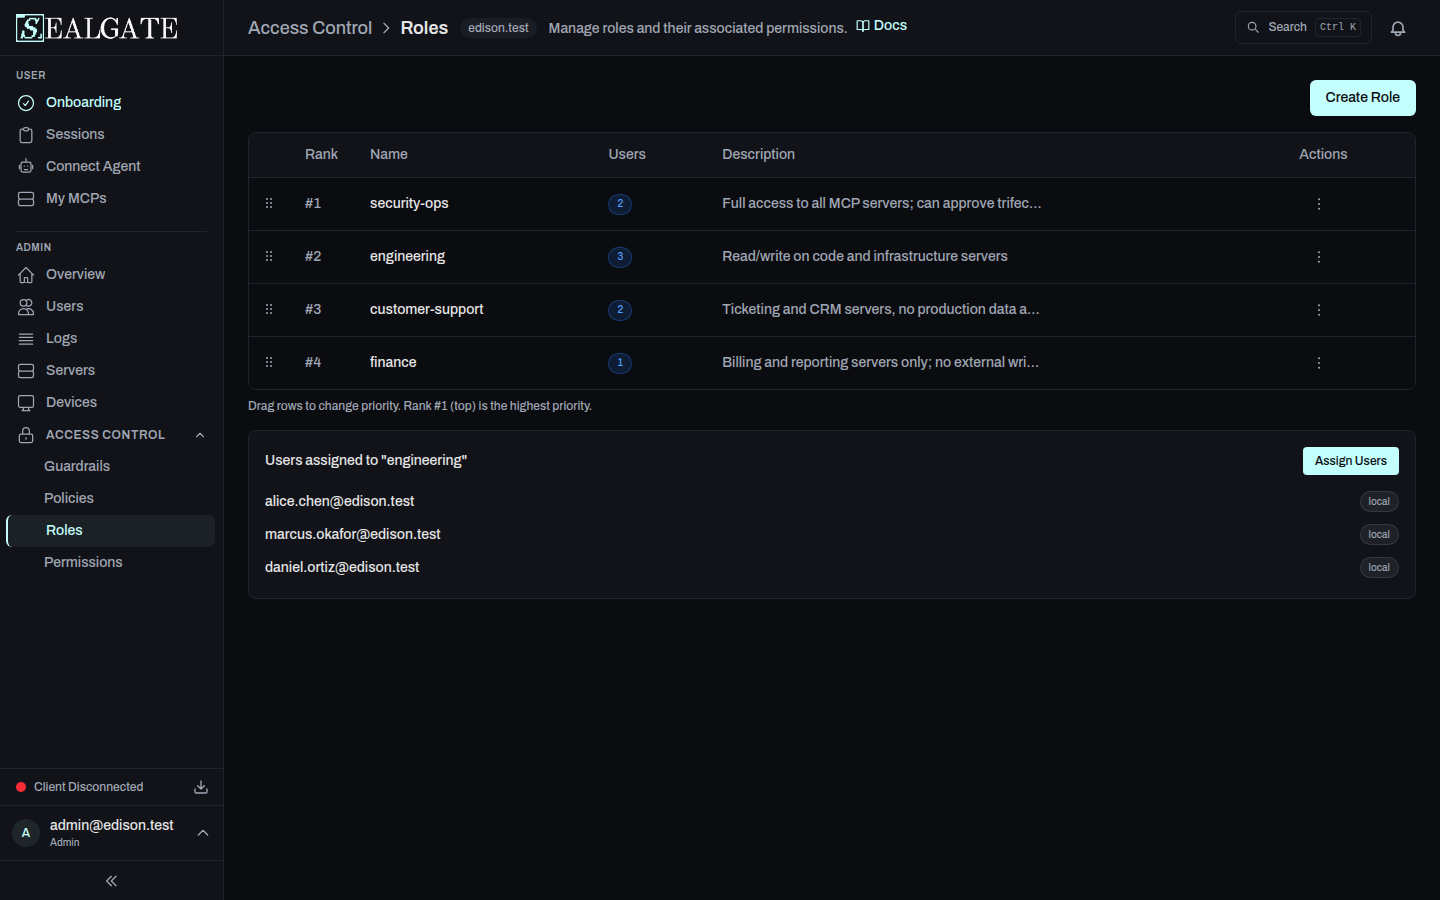Viewport: 1440px width, 900px height.
Task: Click admin@edison.test account name
Action: click(x=112, y=825)
